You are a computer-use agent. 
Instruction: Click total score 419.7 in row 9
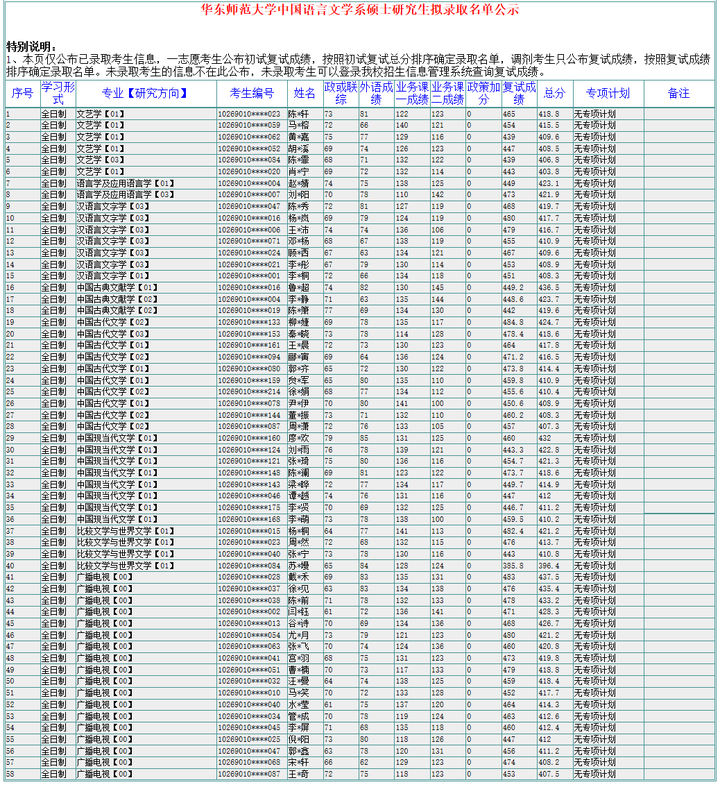(549, 206)
